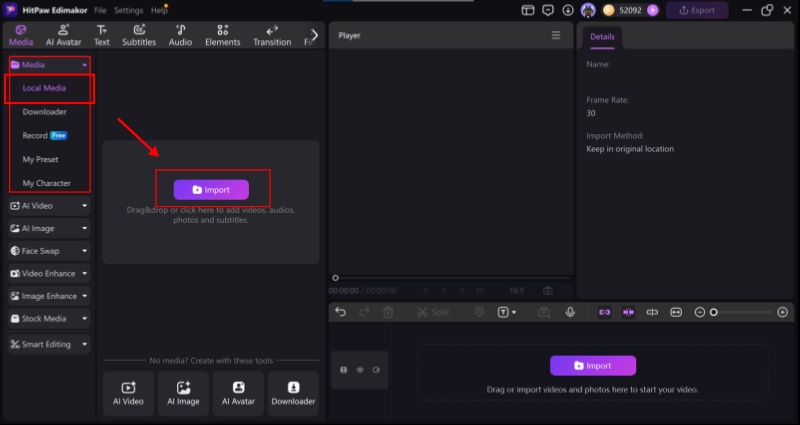Expand the AI Image section
Screen dimensions: 800x425
[x=49, y=228]
